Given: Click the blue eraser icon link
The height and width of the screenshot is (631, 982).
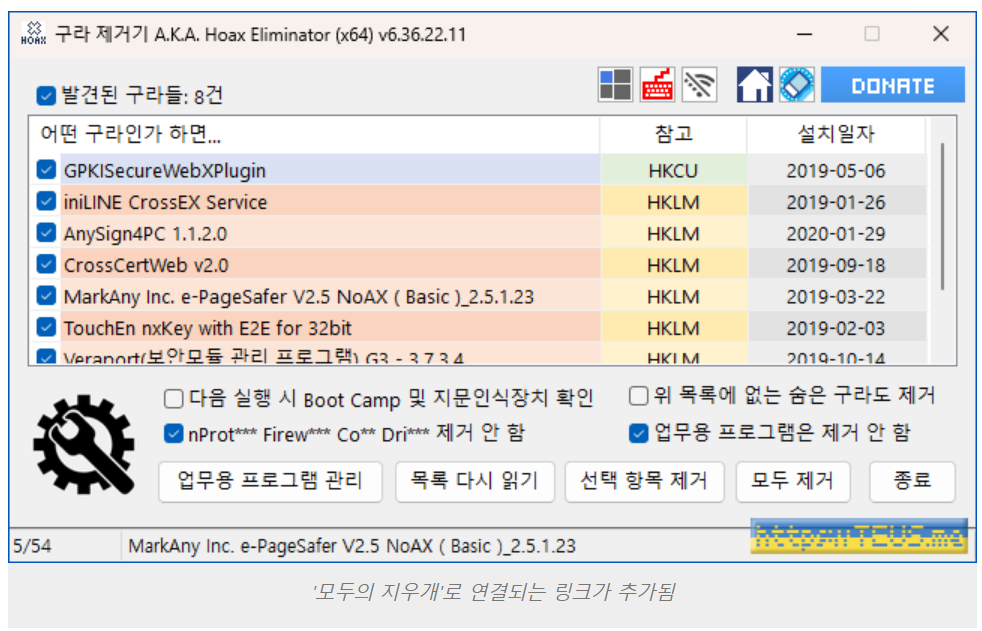Looking at the screenshot, I should tap(797, 85).
